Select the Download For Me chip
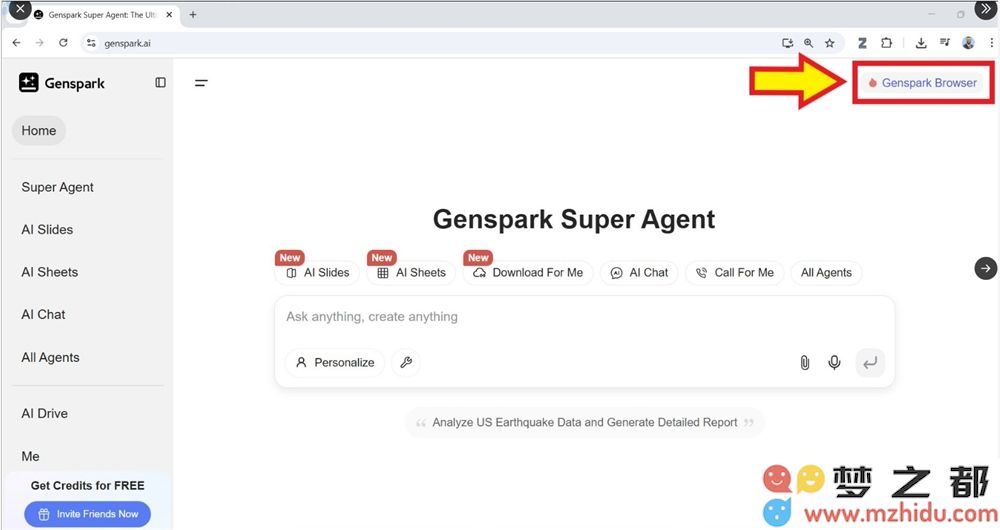Viewport: 1000px width, 530px height. (x=528, y=273)
